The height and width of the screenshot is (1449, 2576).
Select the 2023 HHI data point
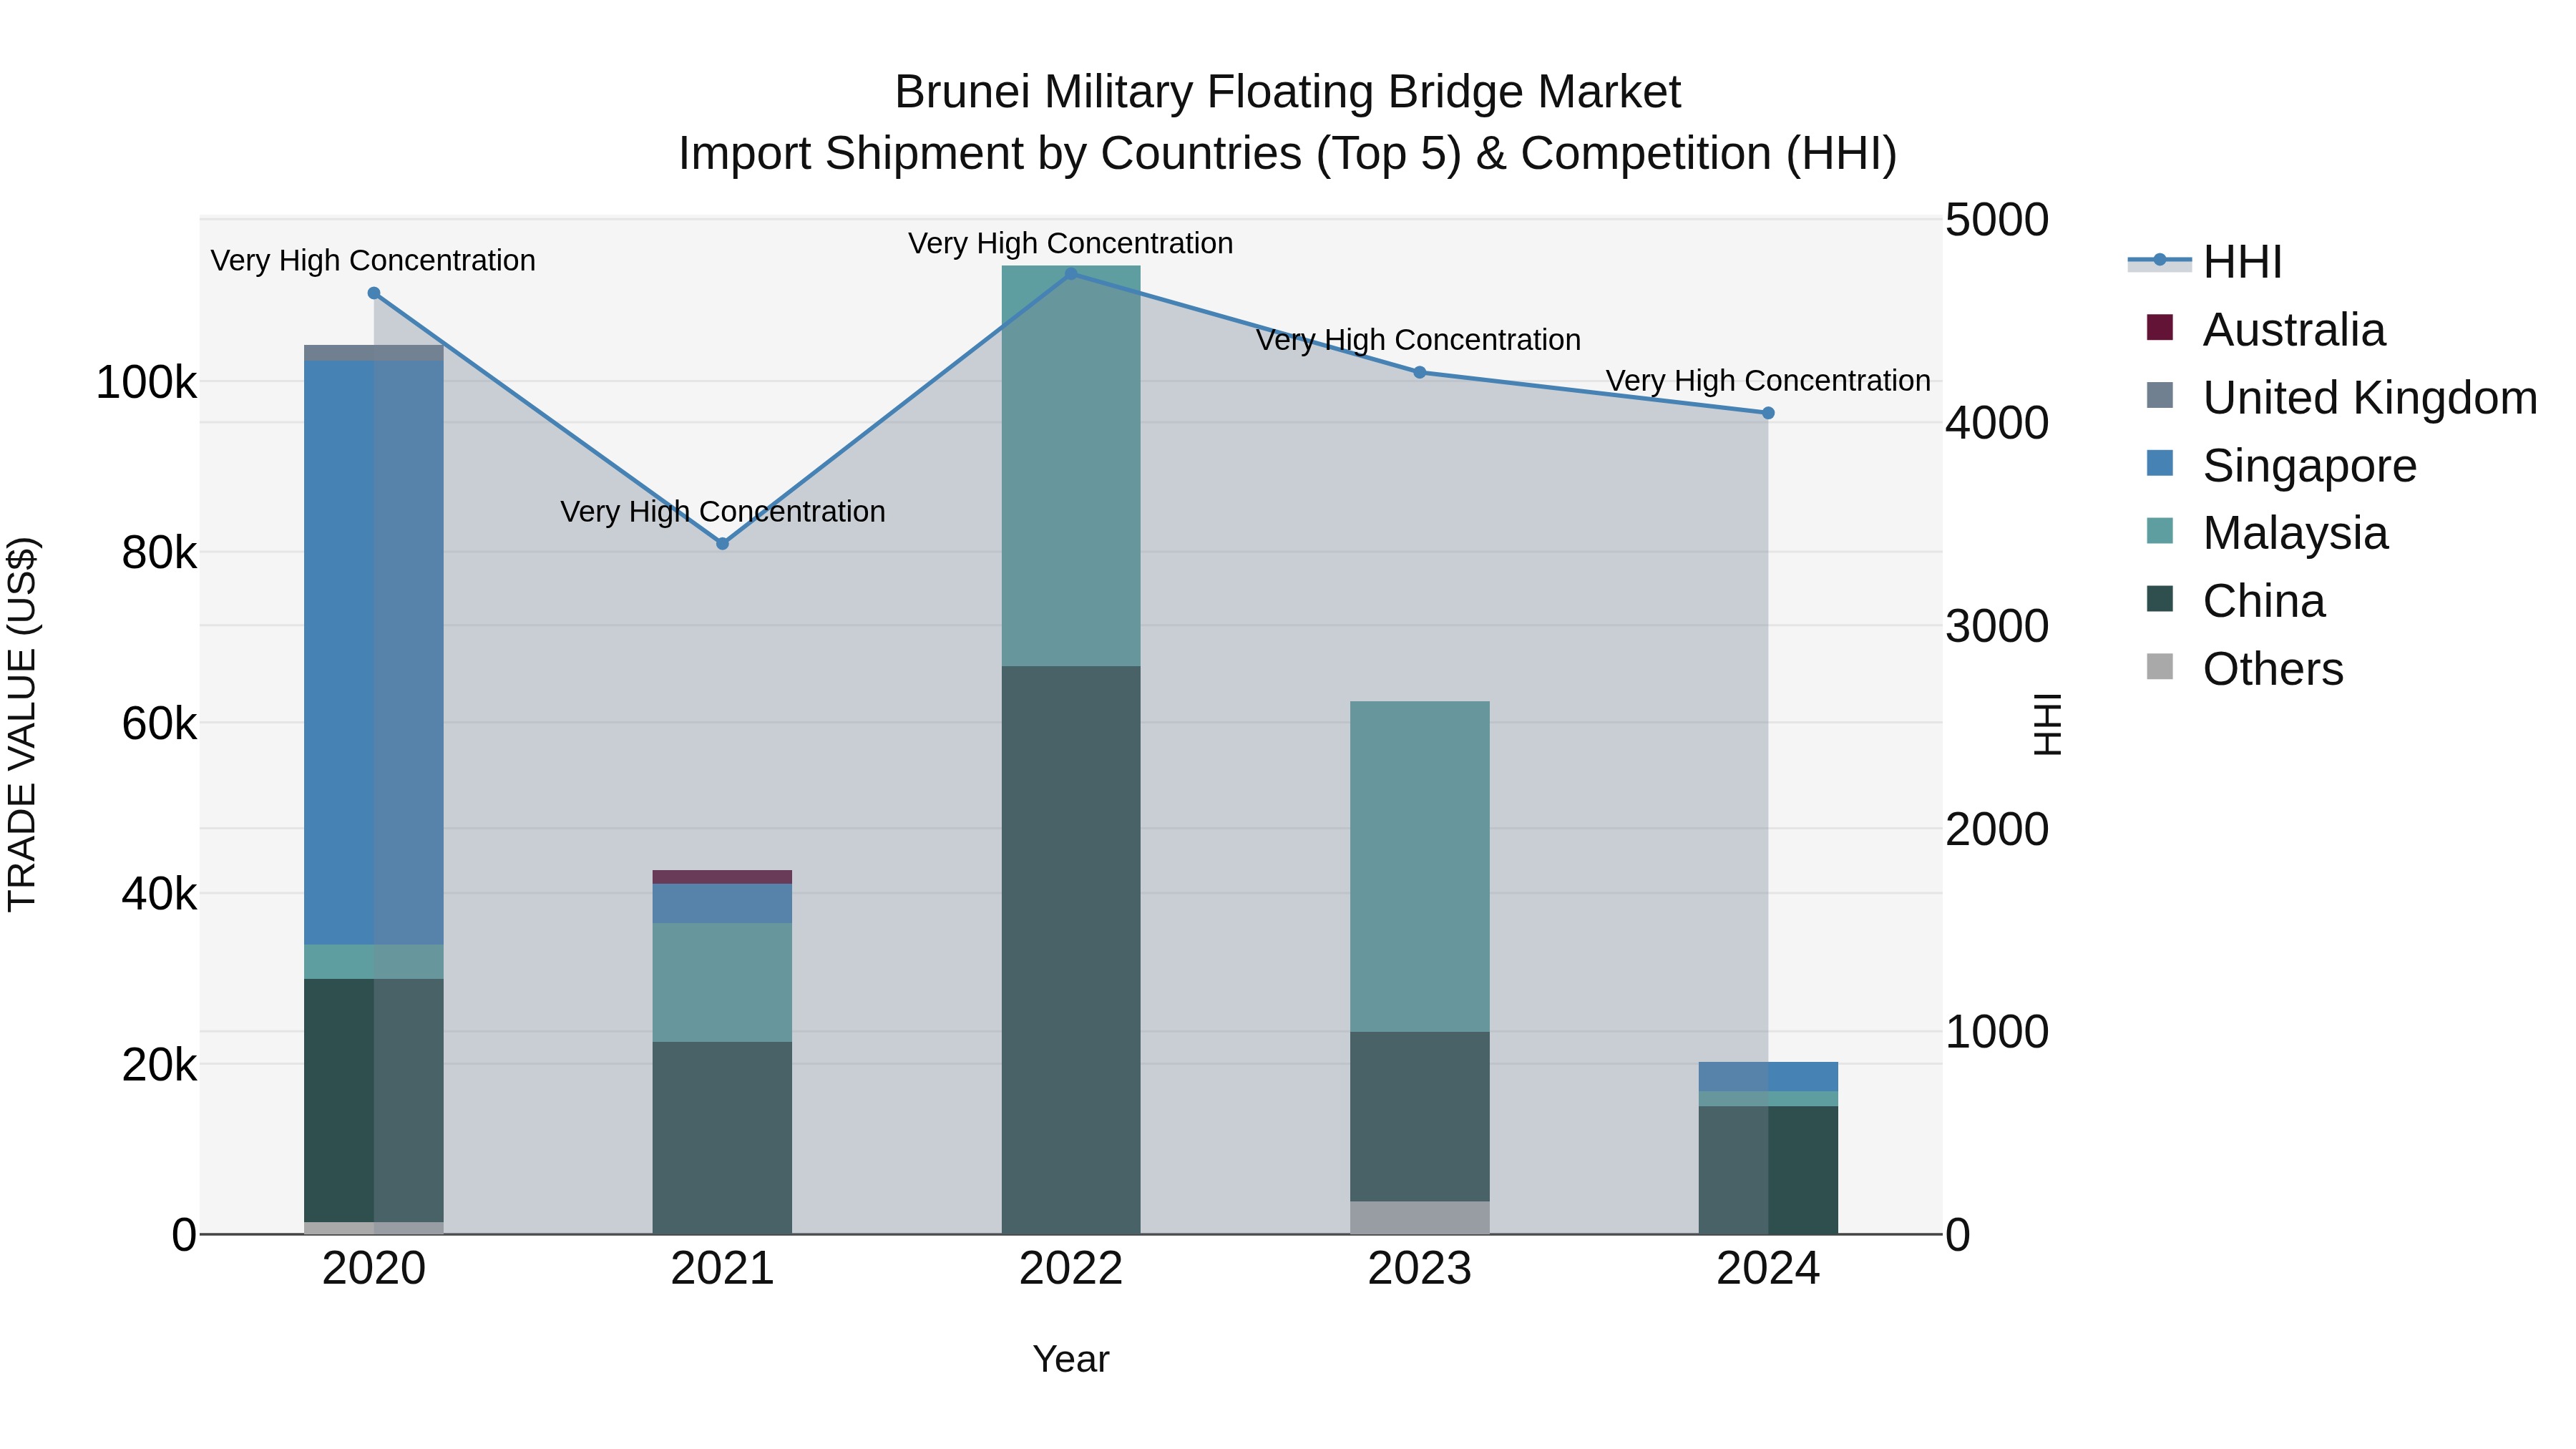click(1419, 372)
